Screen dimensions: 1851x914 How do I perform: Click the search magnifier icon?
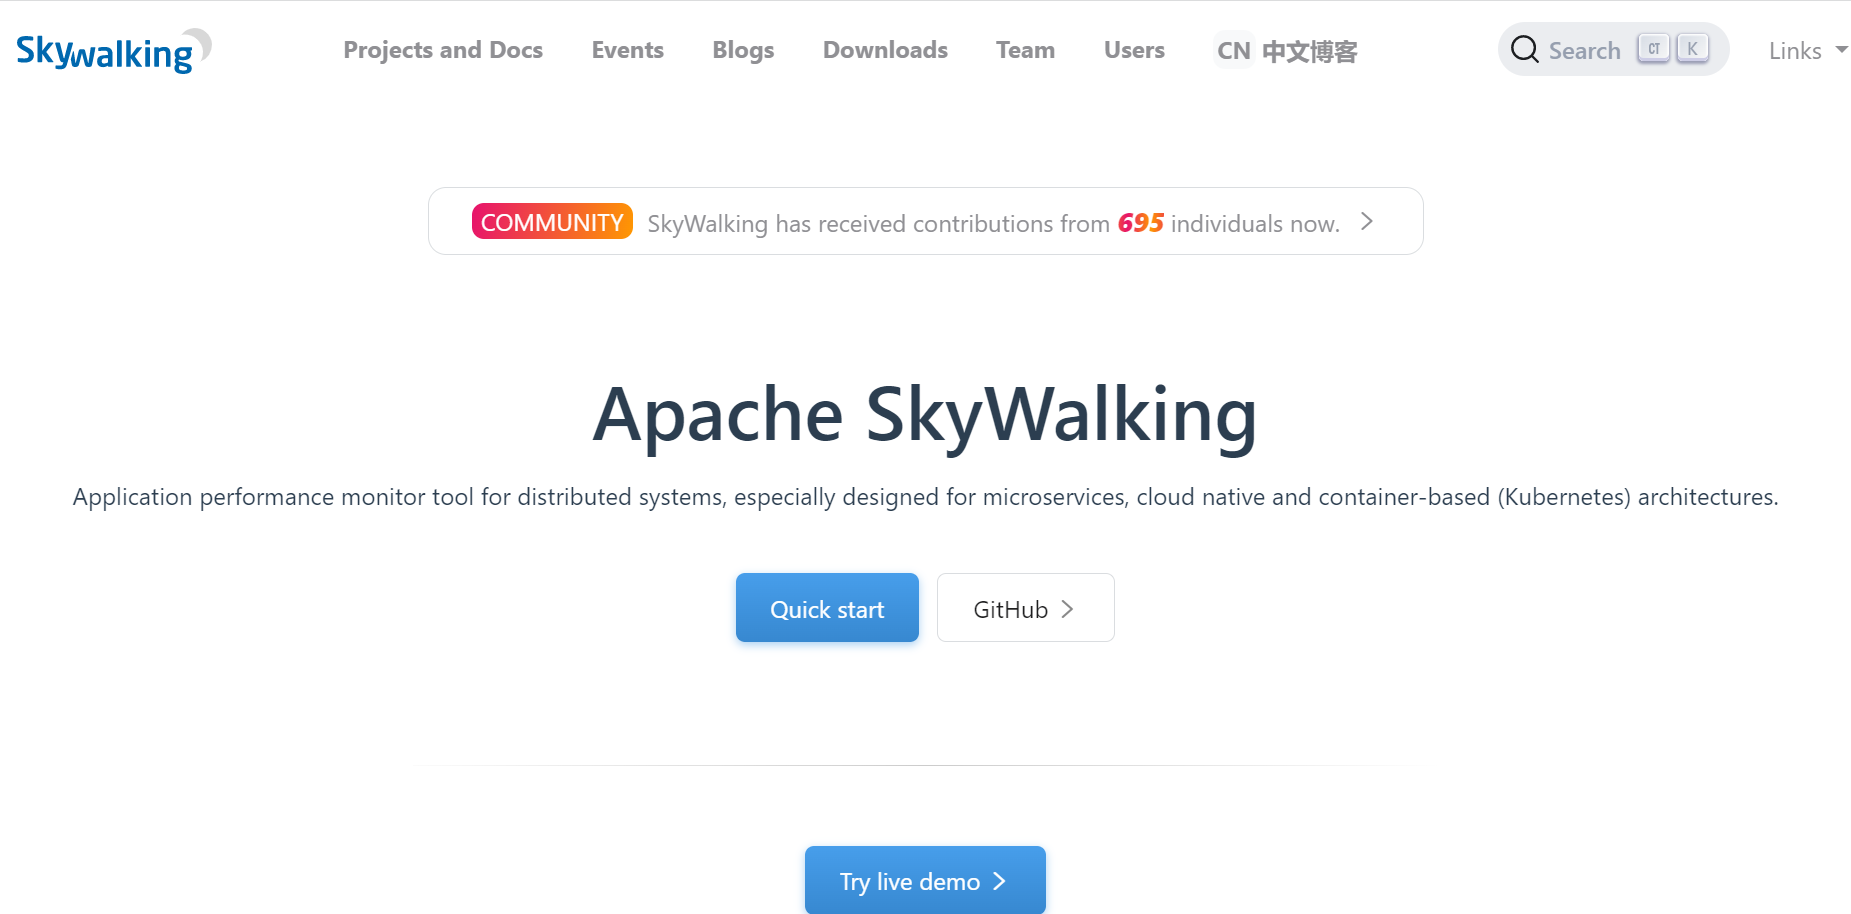coord(1524,49)
